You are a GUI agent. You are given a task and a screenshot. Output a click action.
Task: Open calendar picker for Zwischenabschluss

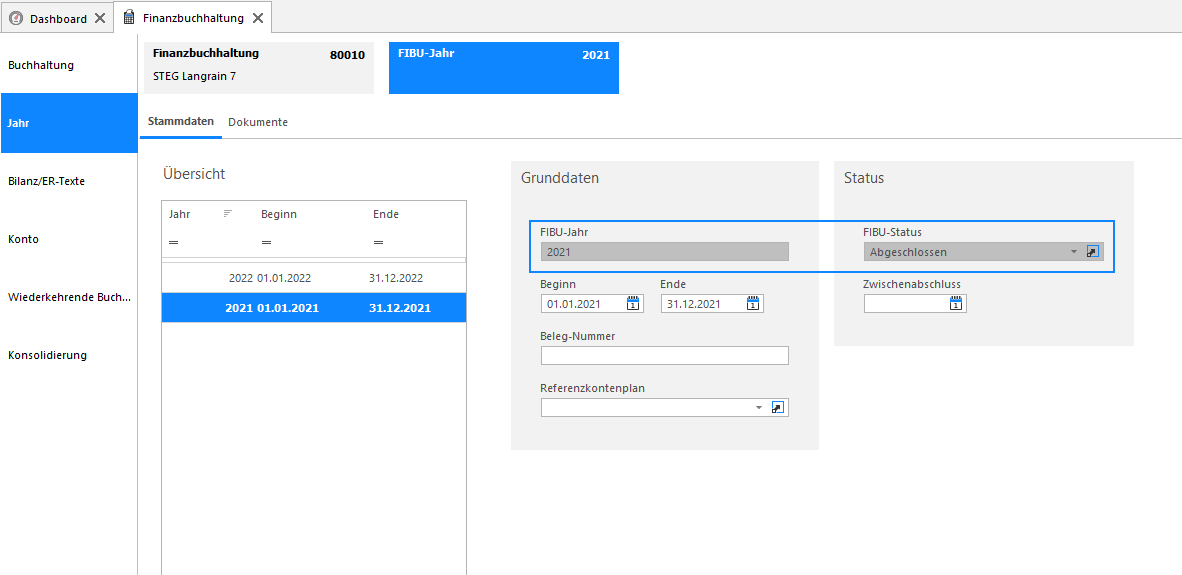(x=955, y=304)
